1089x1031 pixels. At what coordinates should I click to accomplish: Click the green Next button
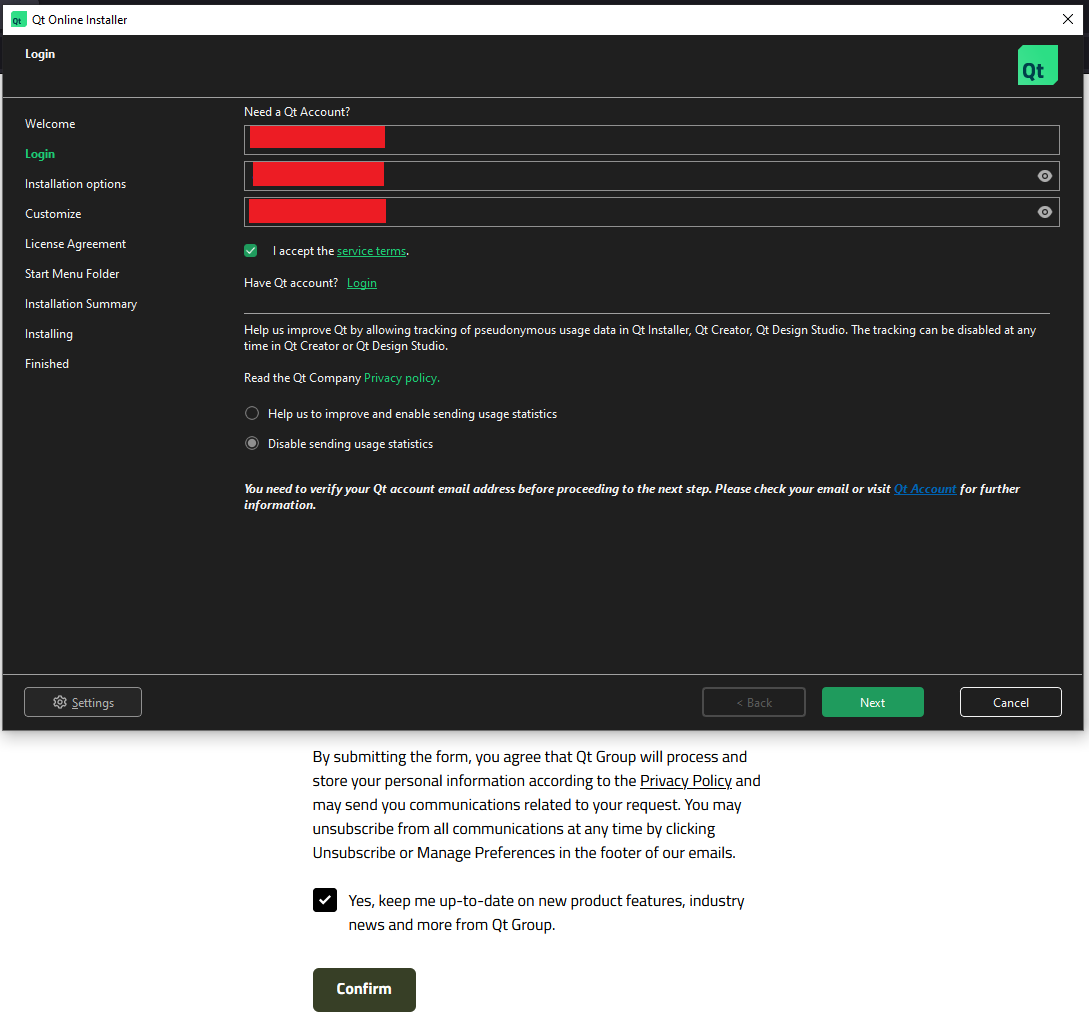coord(872,702)
